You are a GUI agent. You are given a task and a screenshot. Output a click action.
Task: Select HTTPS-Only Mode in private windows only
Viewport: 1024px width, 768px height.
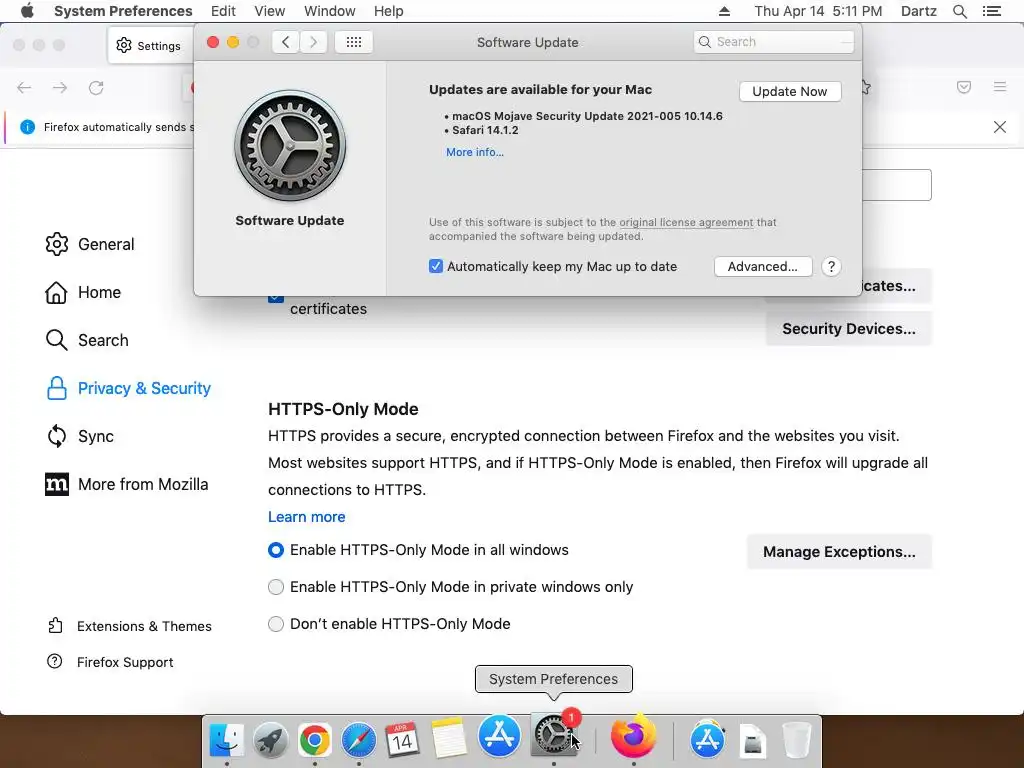pos(276,587)
